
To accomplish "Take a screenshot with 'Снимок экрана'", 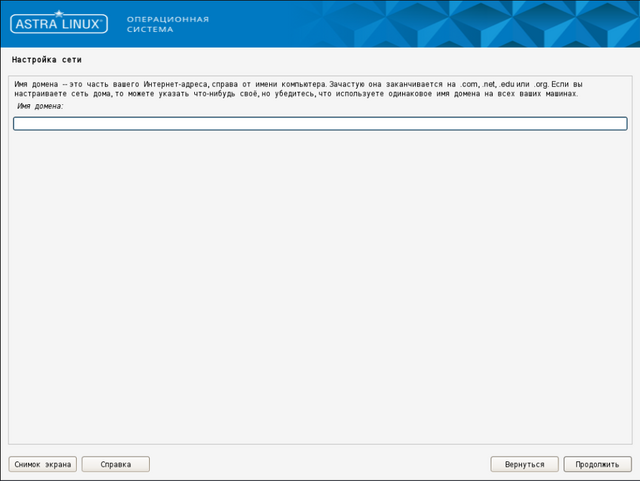I will [43, 464].
